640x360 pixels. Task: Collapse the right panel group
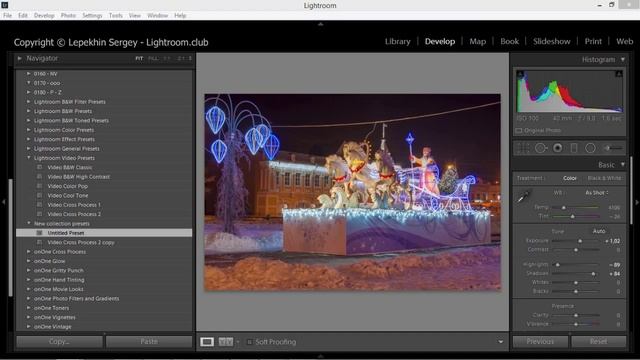[637, 202]
